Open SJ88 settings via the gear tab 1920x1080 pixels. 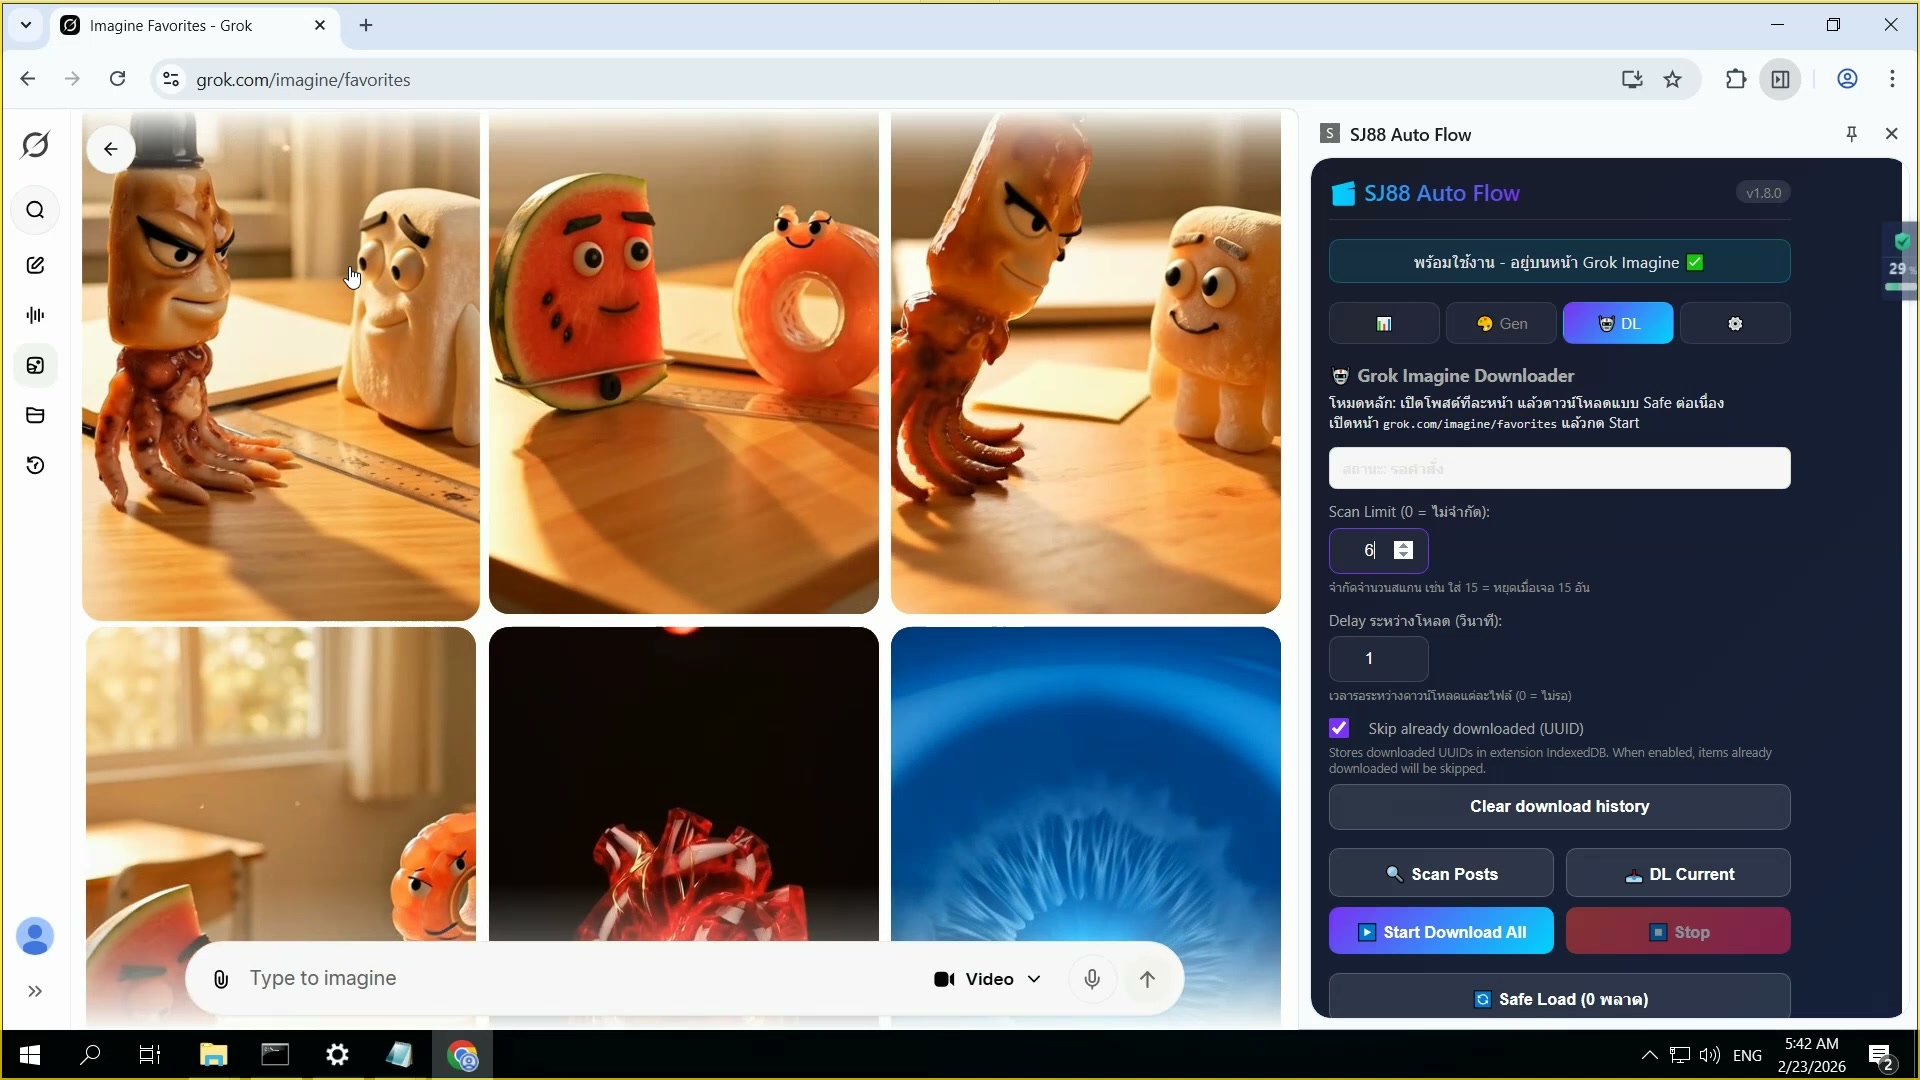coord(1735,323)
